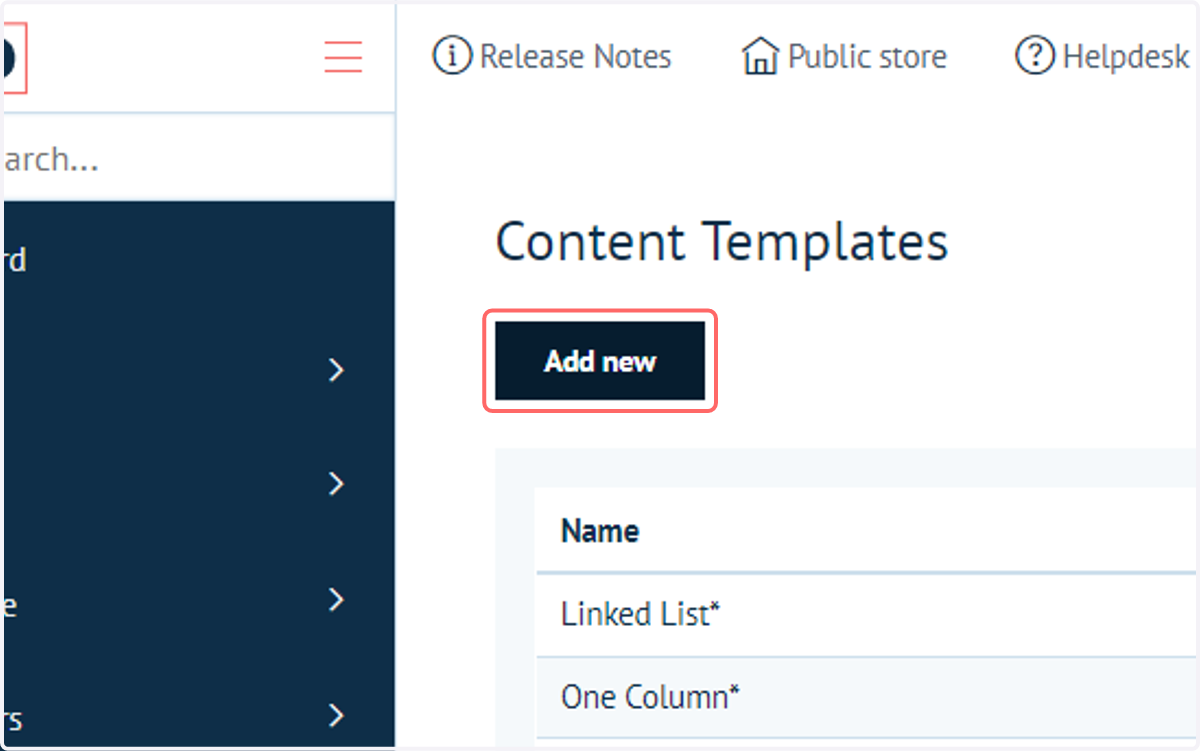Expand the sidebar item ending in 'rs'

pos(199,715)
